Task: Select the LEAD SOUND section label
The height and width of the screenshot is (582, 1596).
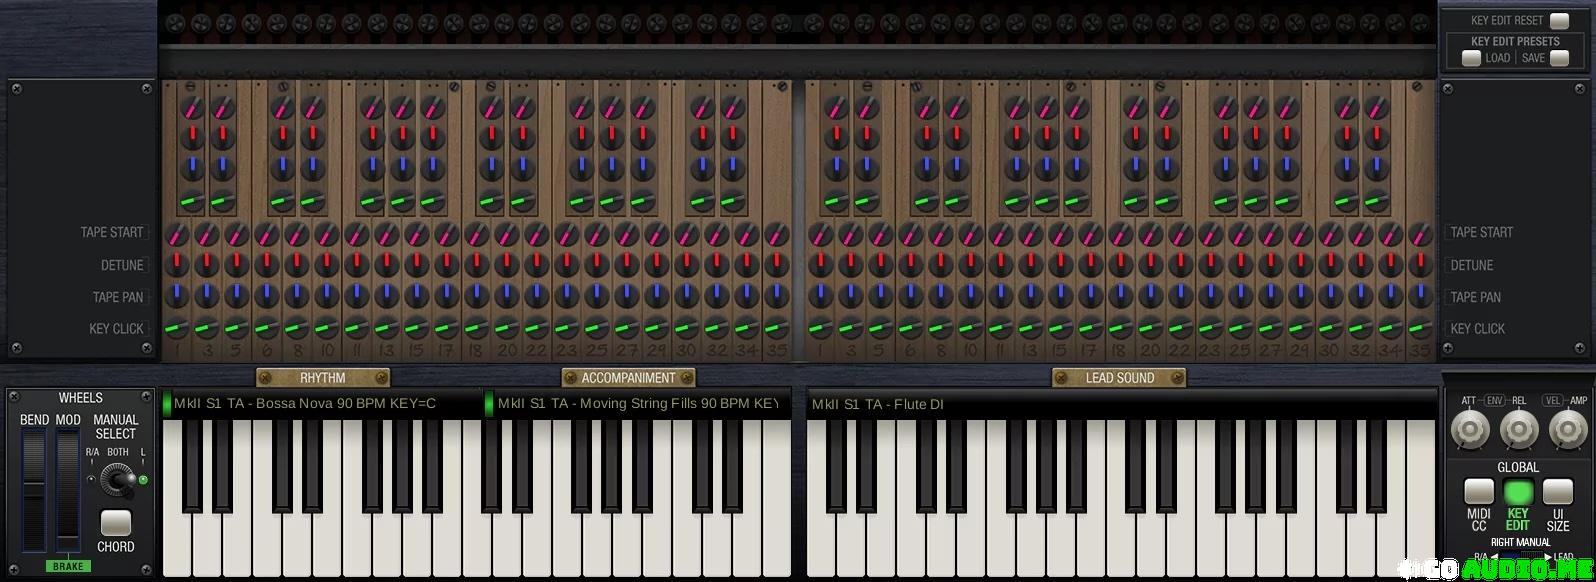Action: pyautogui.click(x=1119, y=377)
